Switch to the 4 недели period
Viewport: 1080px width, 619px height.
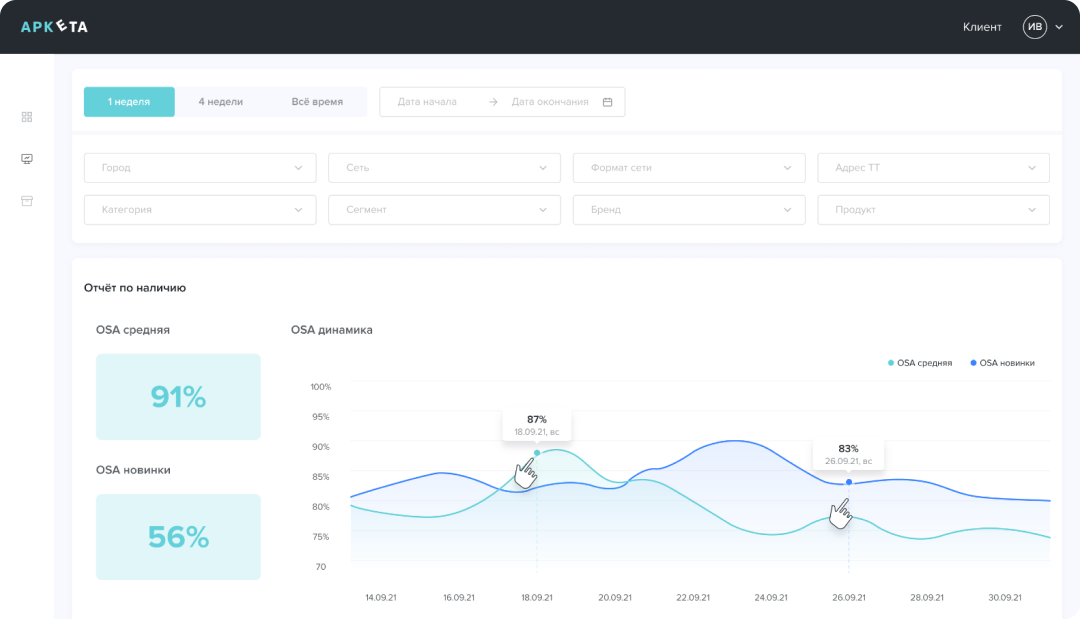click(x=220, y=102)
